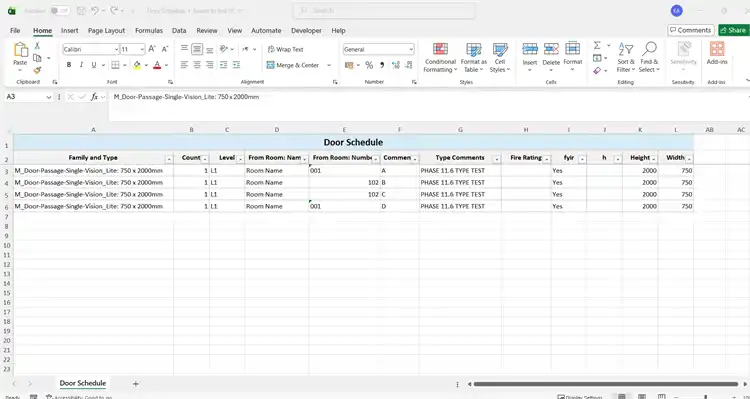Open filter dropdown for Fire Rating column
The height and width of the screenshot is (399, 750).
(546, 159)
